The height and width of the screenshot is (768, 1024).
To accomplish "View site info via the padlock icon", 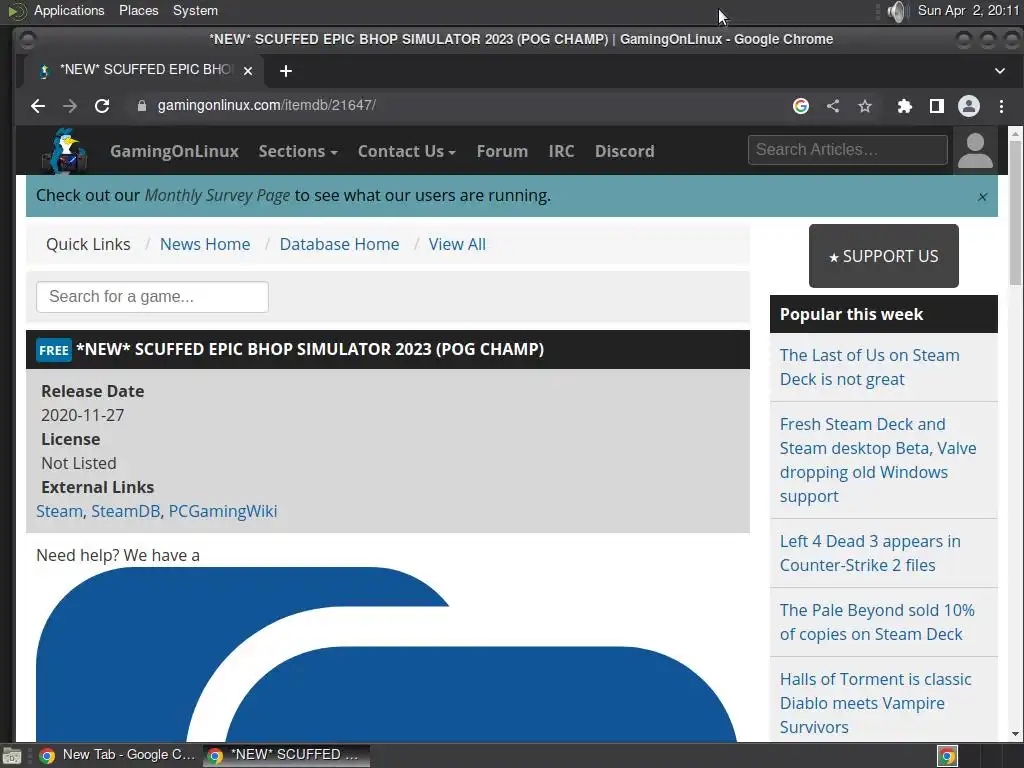I will (x=142, y=106).
